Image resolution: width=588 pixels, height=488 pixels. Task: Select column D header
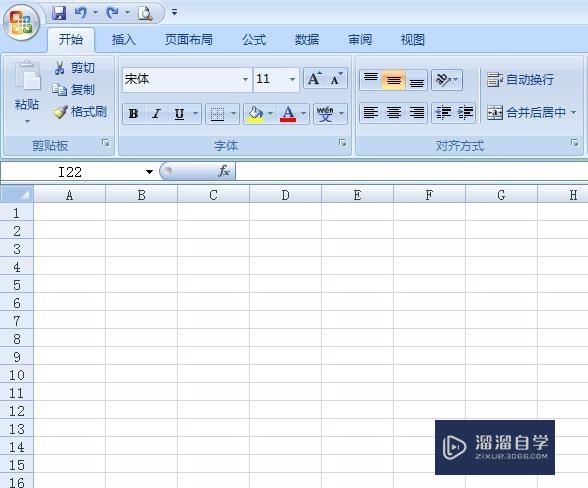coord(285,195)
